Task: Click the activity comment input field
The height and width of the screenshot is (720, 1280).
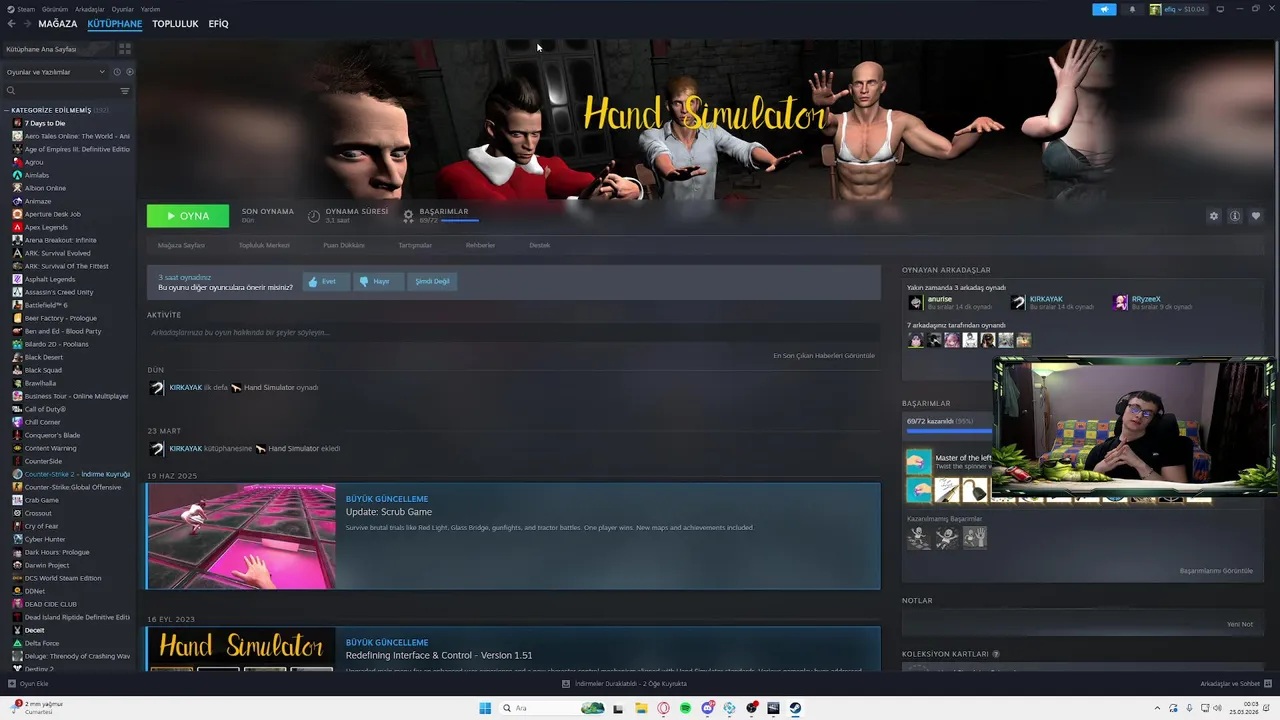Action: [513, 332]
